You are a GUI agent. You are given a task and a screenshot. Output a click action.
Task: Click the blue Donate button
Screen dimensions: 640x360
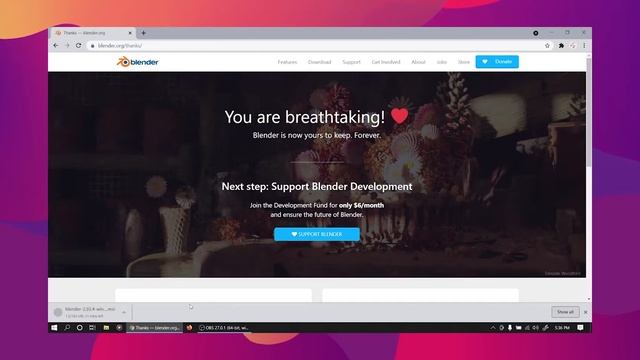pos(497,62)
